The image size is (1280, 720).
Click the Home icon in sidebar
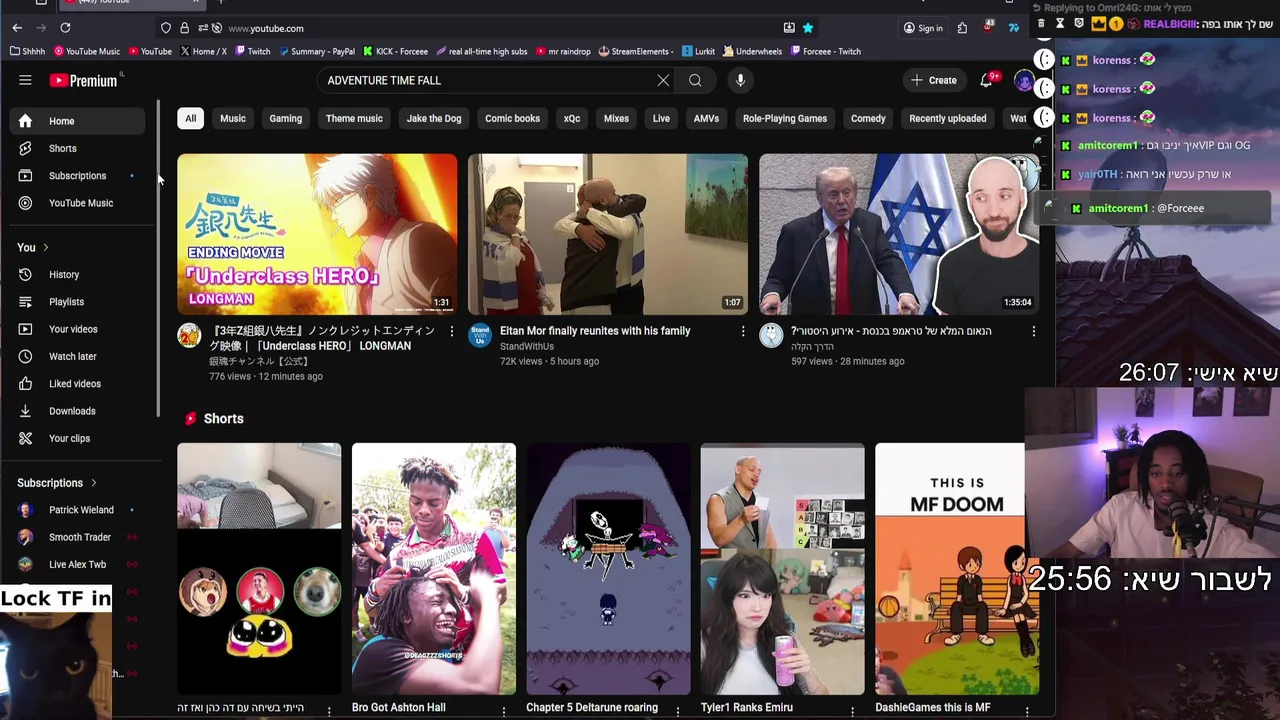tap(25, 121)
